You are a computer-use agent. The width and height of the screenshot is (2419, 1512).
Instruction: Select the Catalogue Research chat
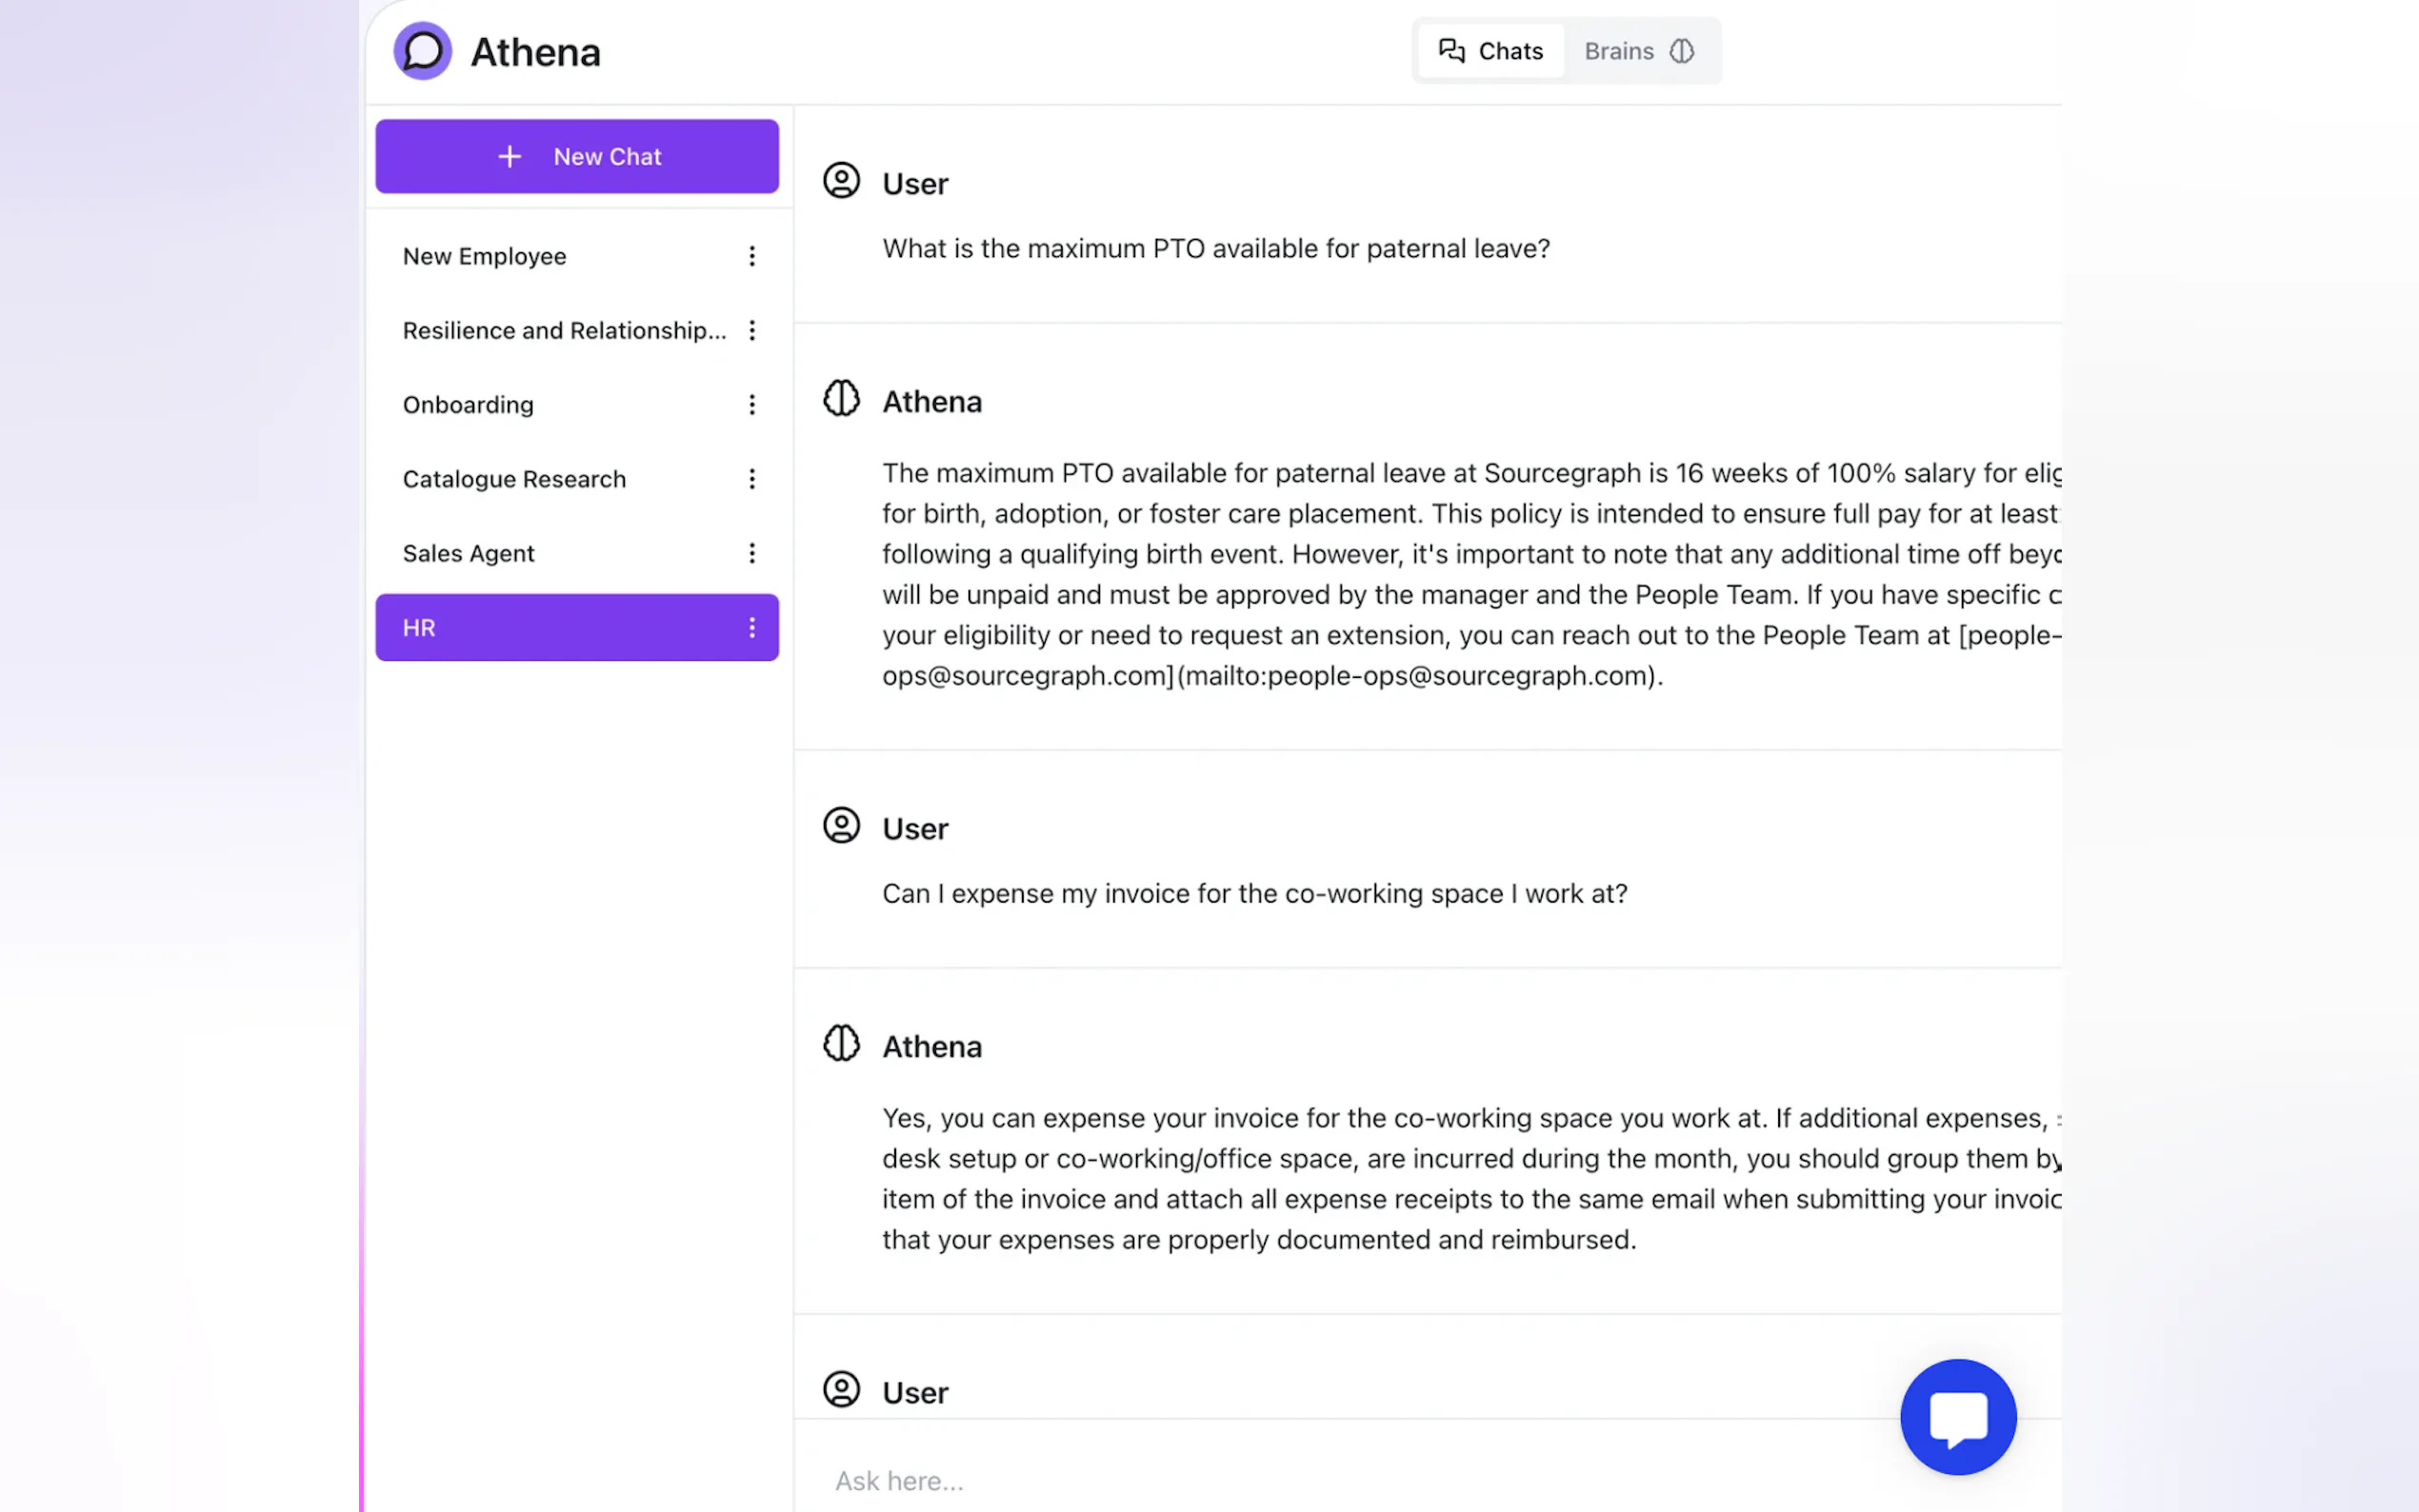coord(514,479)
